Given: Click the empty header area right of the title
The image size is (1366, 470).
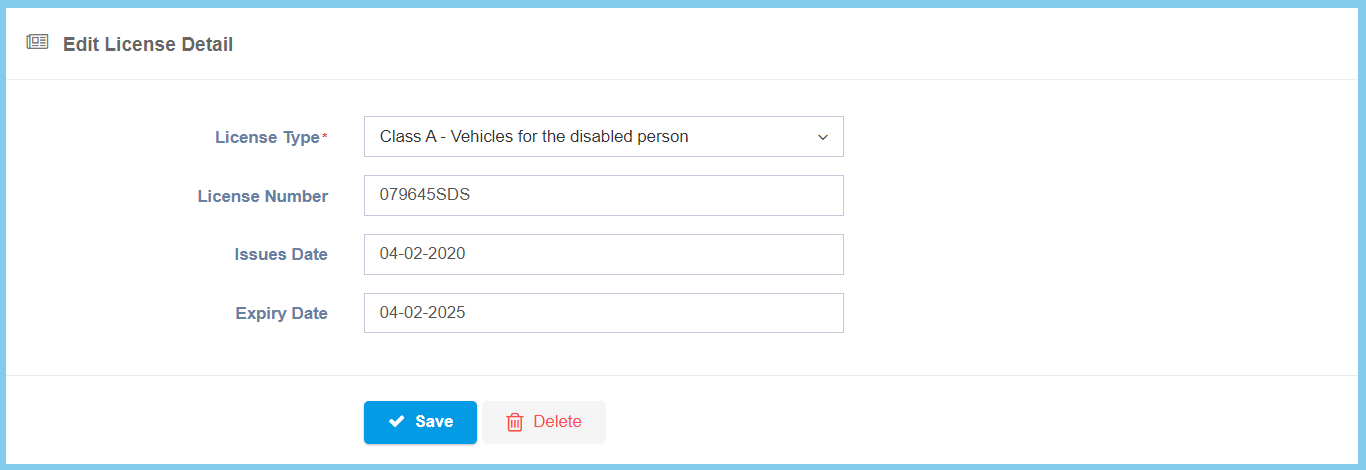Looking at the screenshot, I should tap(800, 44).
